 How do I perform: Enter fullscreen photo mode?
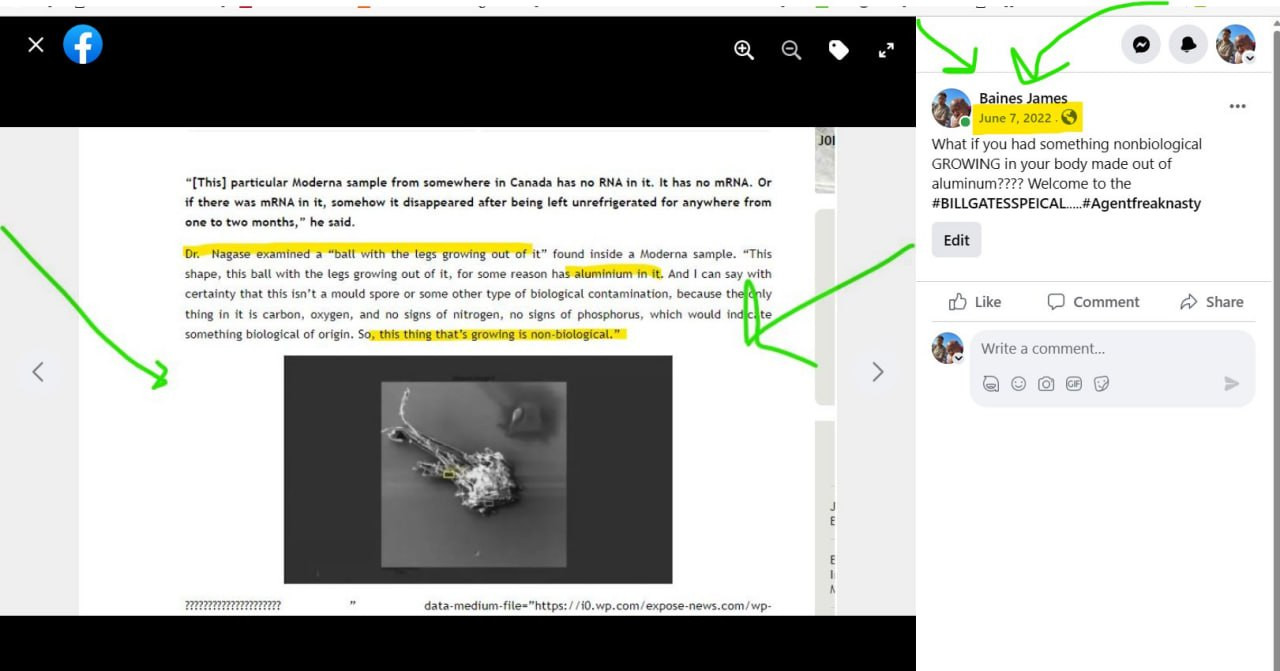[886, 50]
